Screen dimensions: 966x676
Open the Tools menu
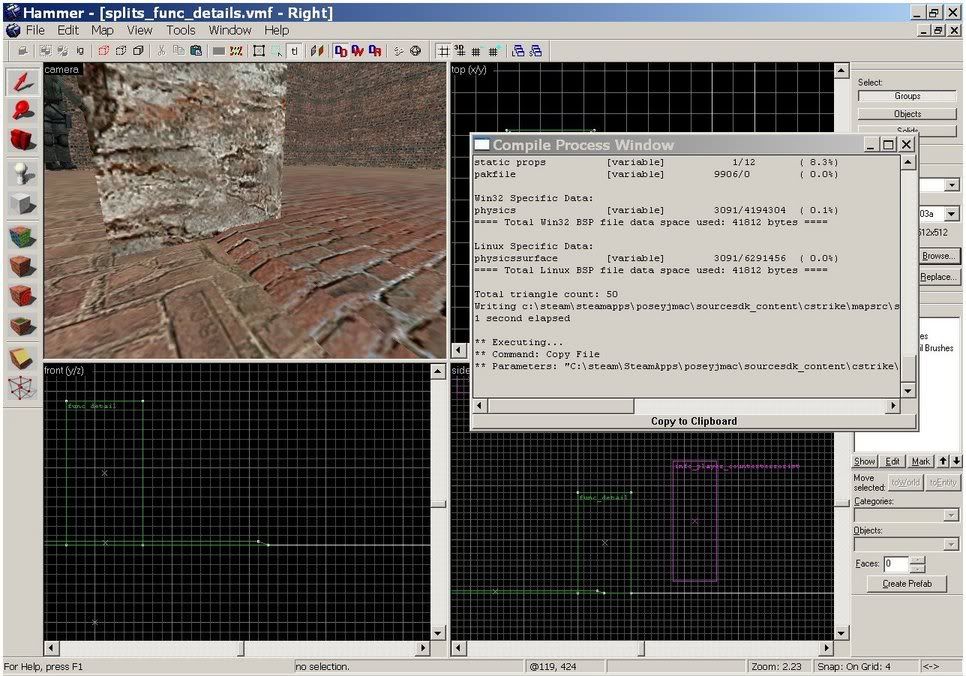[x=181, y=30]
